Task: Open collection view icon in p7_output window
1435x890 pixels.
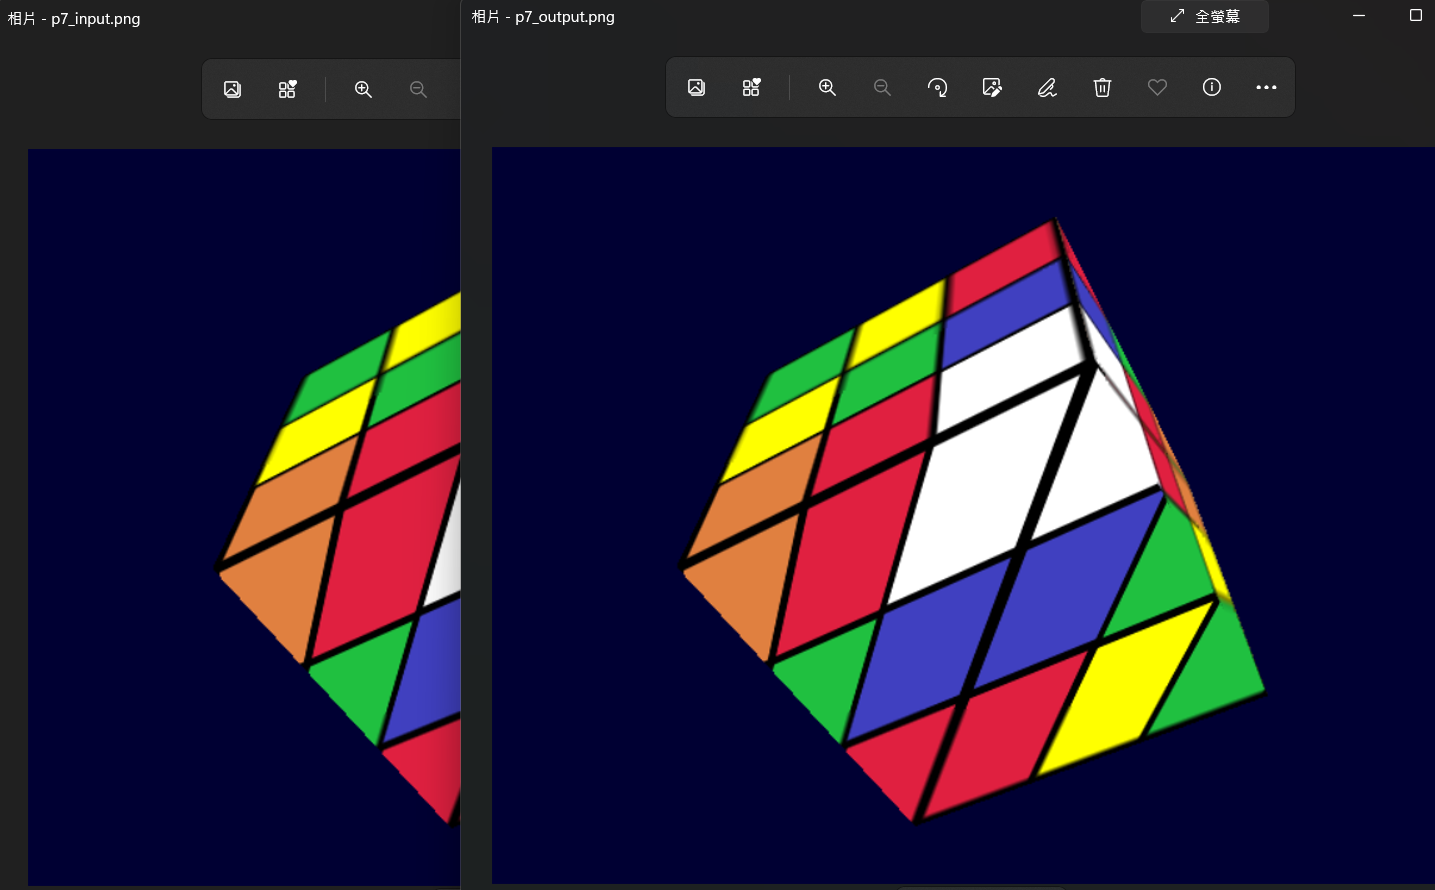Action: (x=751, y=87)
